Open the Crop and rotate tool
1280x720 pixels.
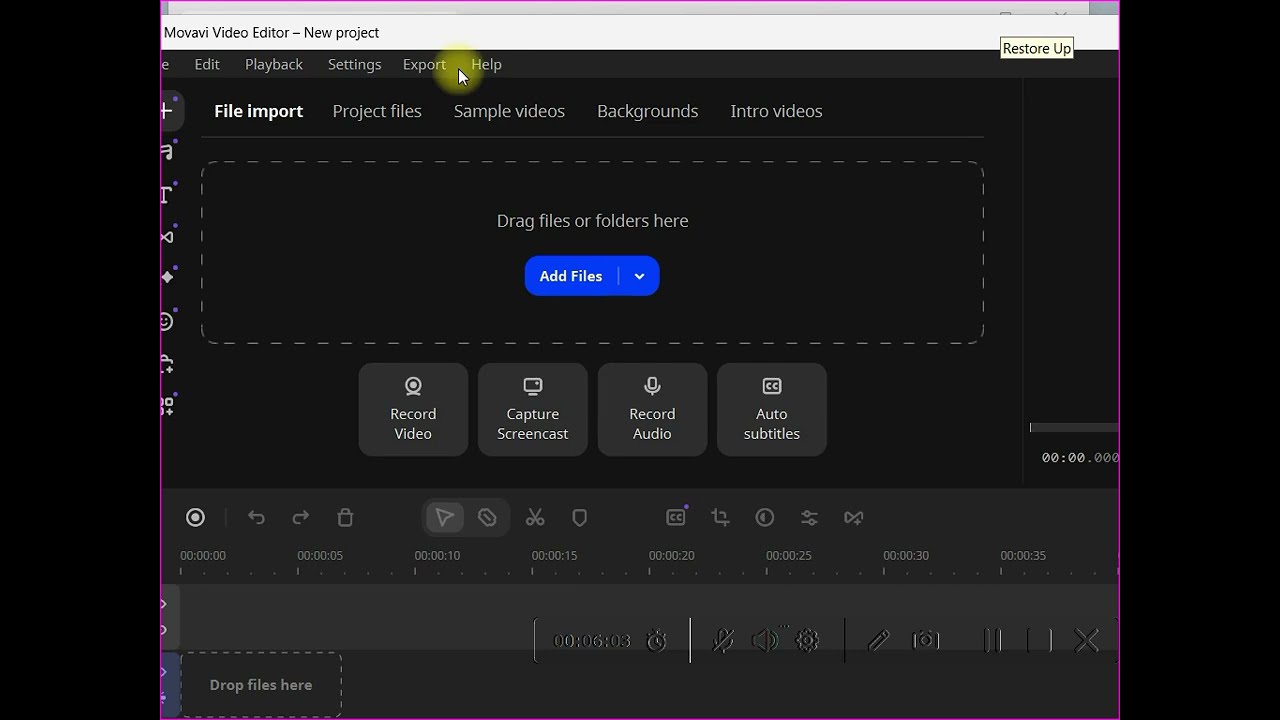tap(720, 517)
